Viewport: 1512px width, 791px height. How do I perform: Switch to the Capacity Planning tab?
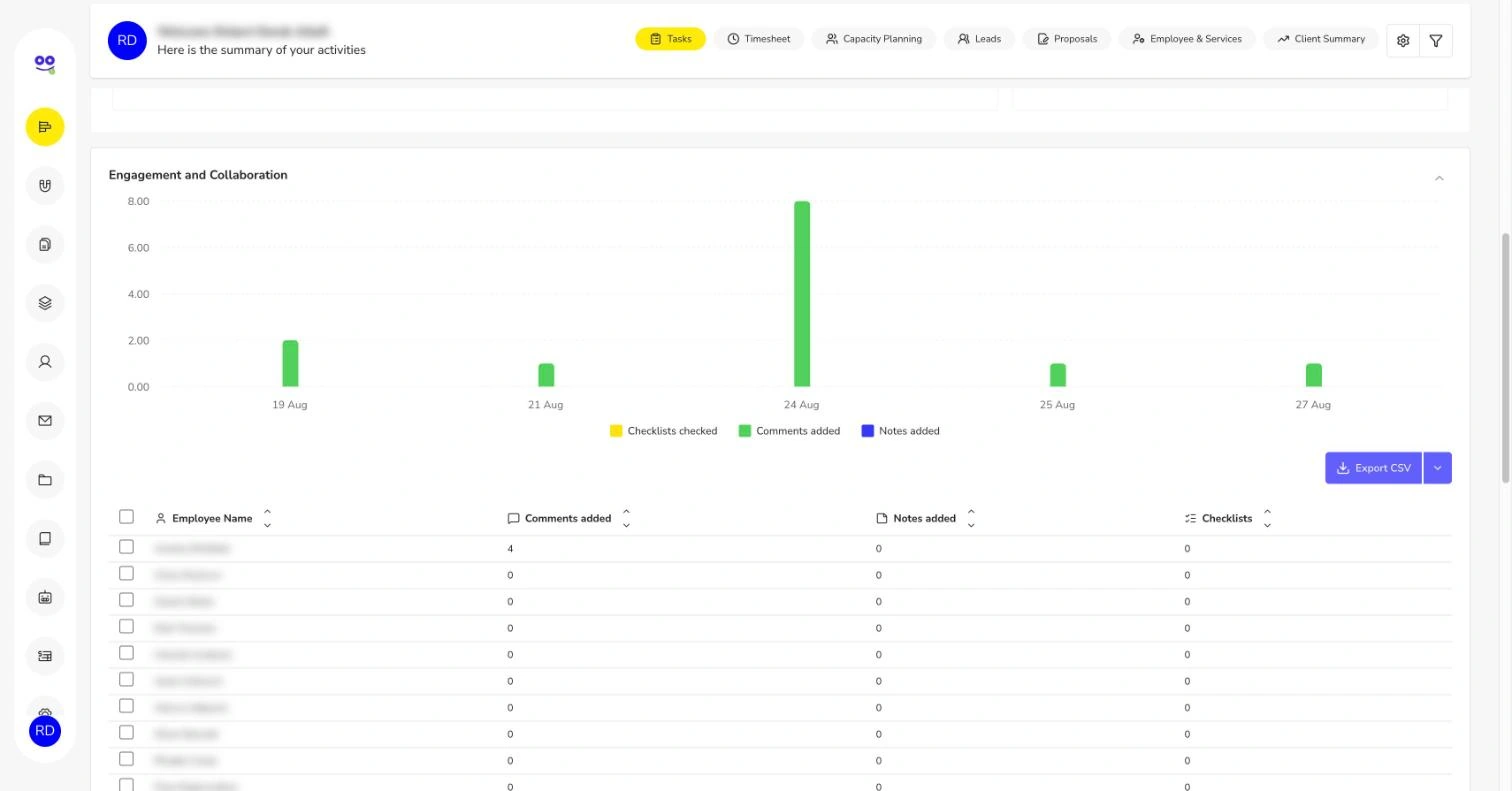coord(874,39)
